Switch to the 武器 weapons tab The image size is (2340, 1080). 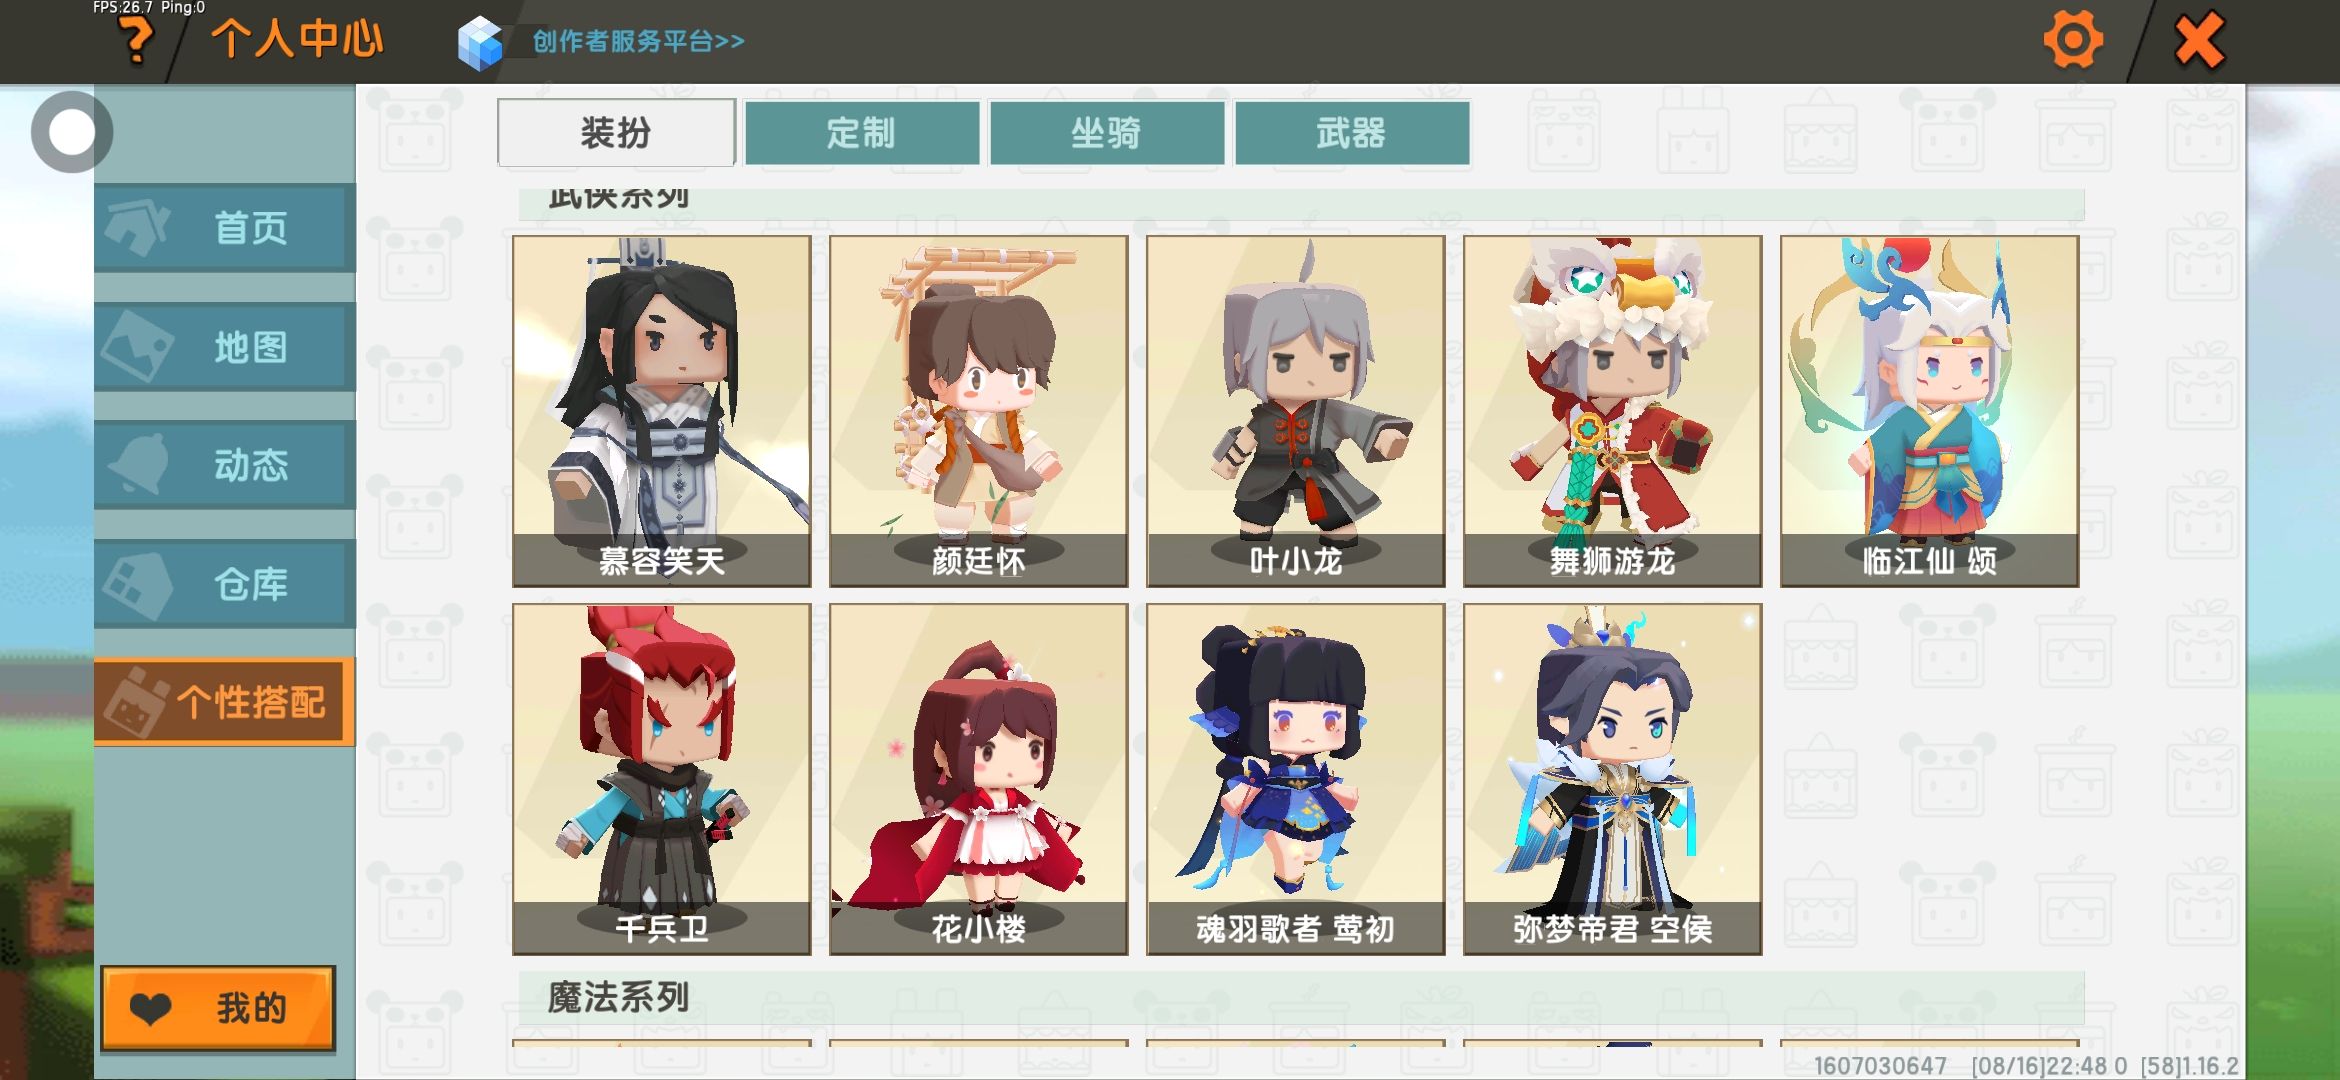click(1352, 133)
